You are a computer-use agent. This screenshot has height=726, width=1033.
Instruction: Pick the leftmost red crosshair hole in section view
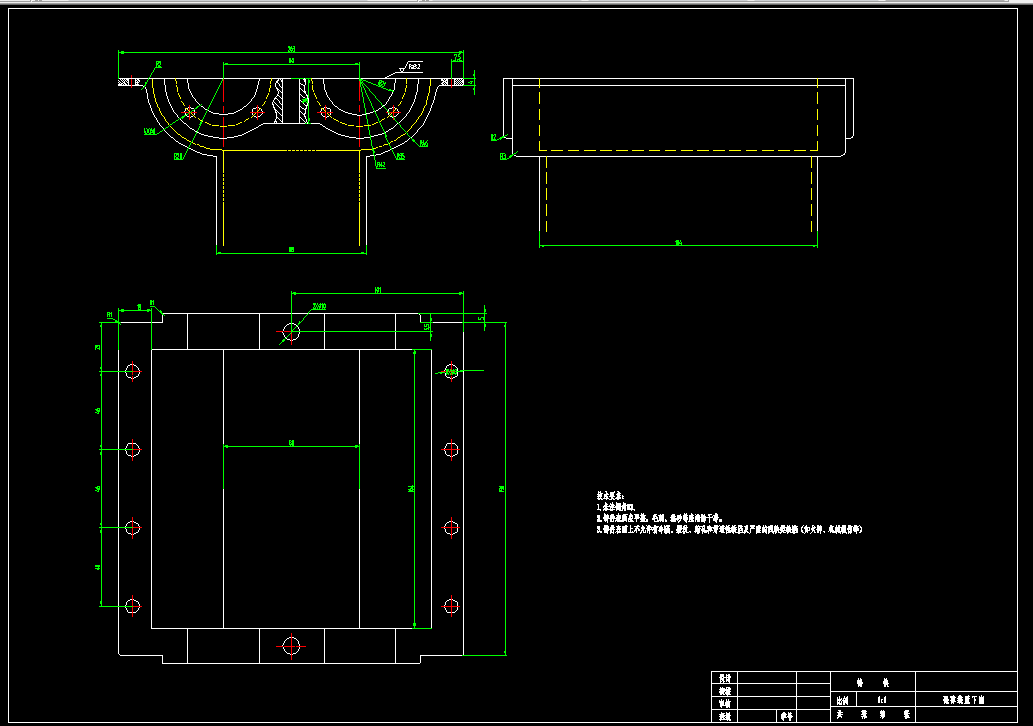coord(190,112)
